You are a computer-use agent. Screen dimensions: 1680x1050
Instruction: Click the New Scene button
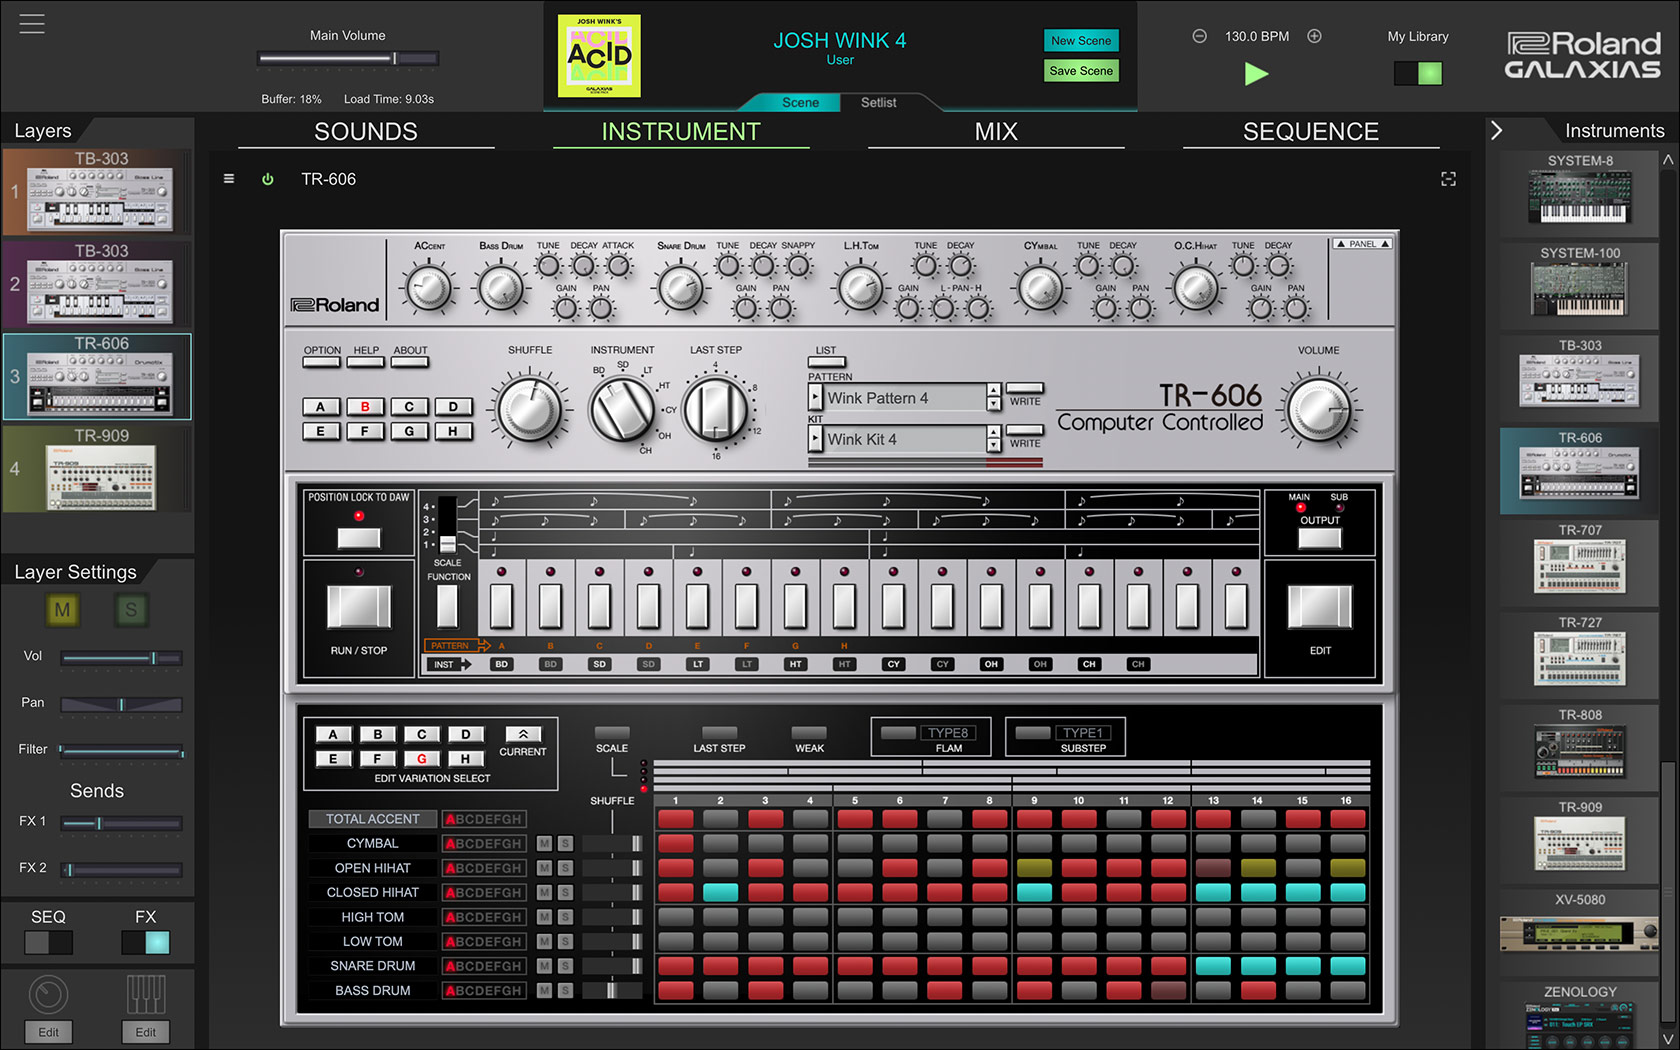1080,41
